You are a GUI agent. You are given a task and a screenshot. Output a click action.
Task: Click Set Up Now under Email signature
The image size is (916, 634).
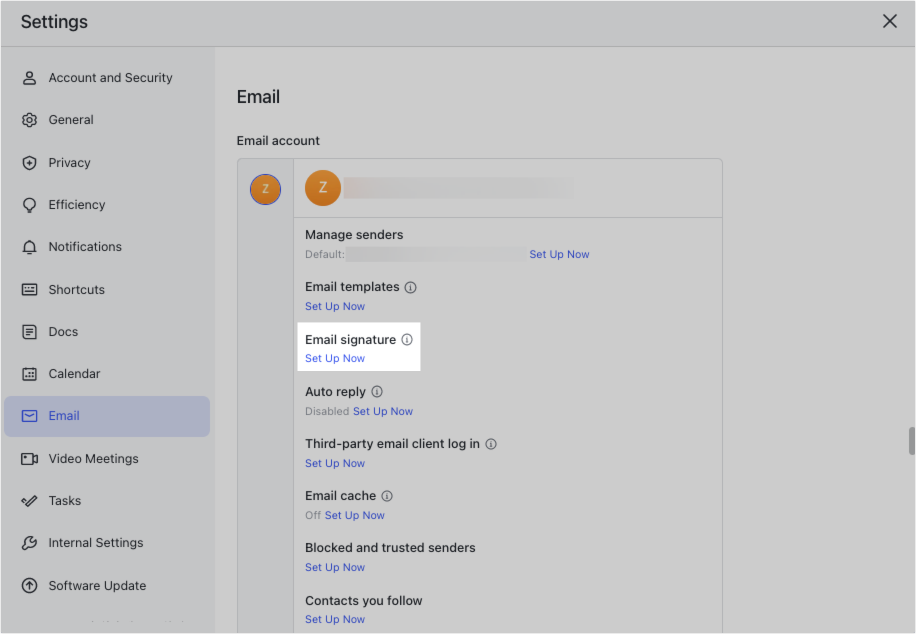(334, 358)
